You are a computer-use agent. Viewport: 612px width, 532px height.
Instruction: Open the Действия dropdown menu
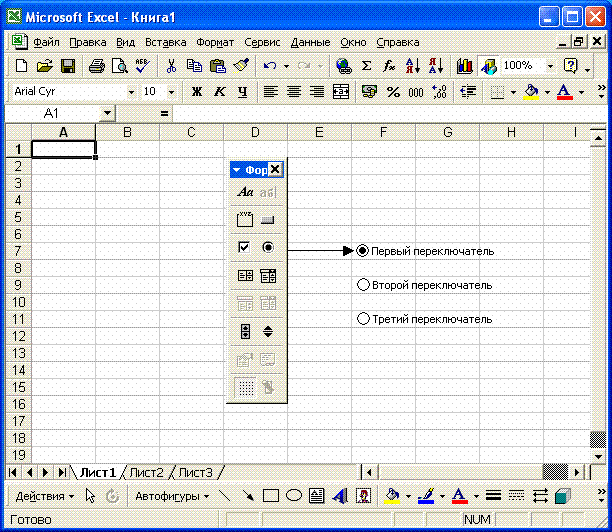pos(44,496)
